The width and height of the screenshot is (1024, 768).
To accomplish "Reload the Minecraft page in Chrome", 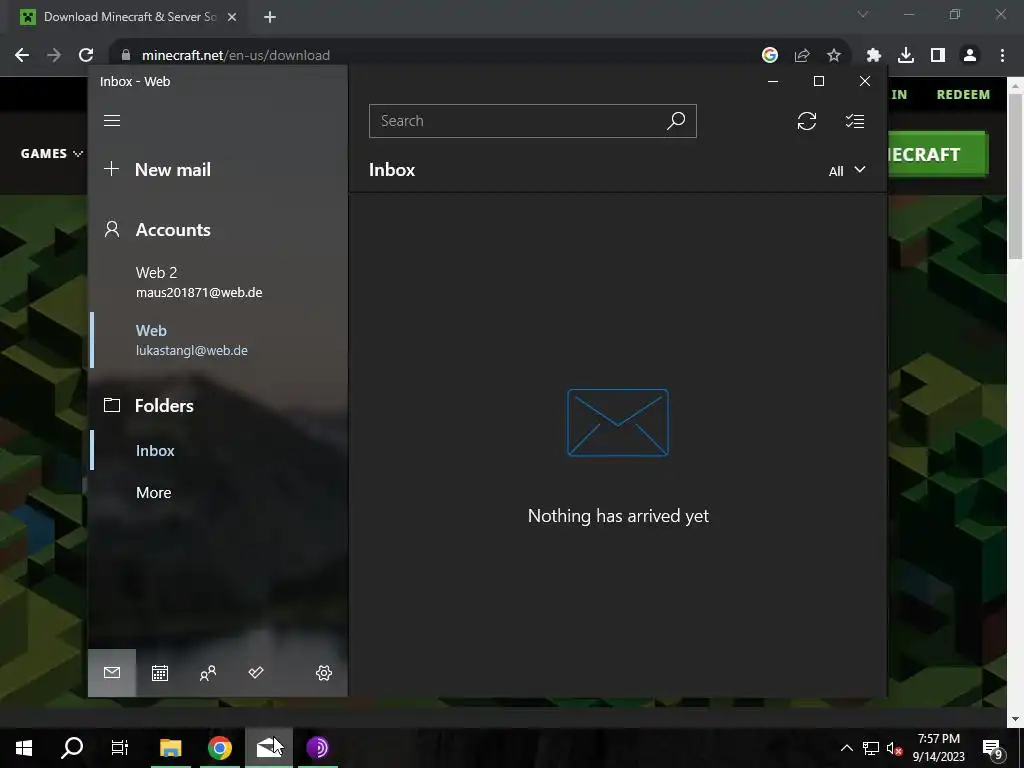I will point(86,56).
